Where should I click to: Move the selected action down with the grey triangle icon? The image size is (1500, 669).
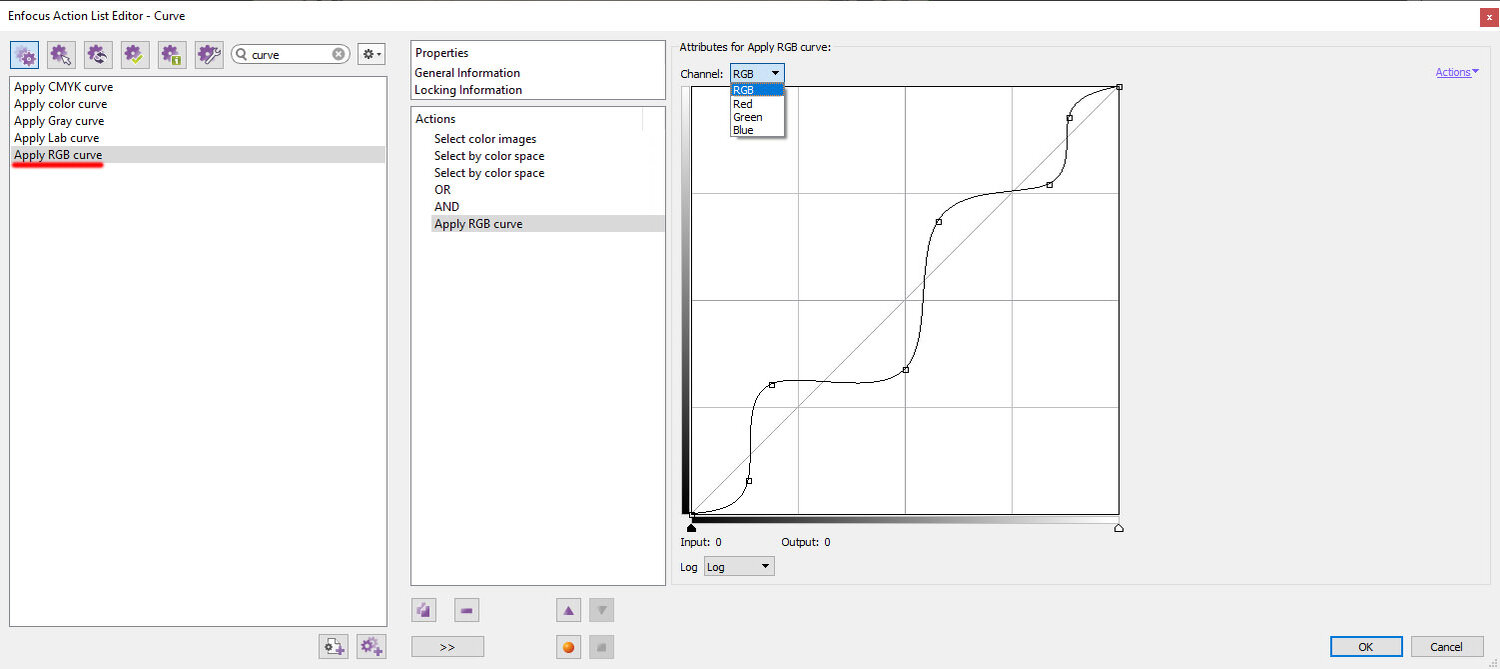coord(601,609)
